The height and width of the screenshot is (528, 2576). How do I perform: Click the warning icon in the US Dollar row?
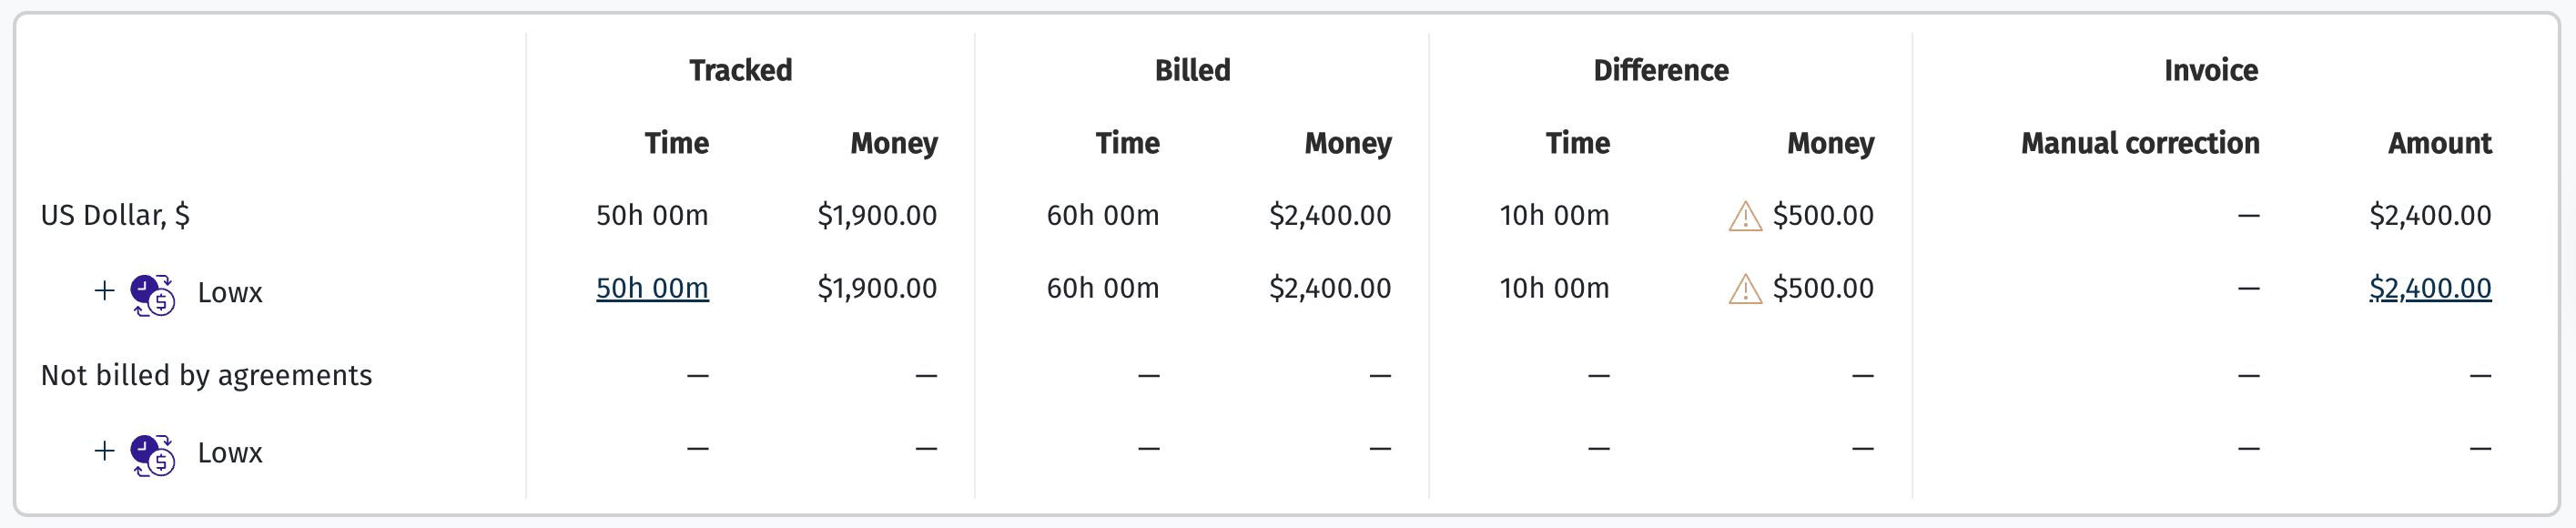1745,216
